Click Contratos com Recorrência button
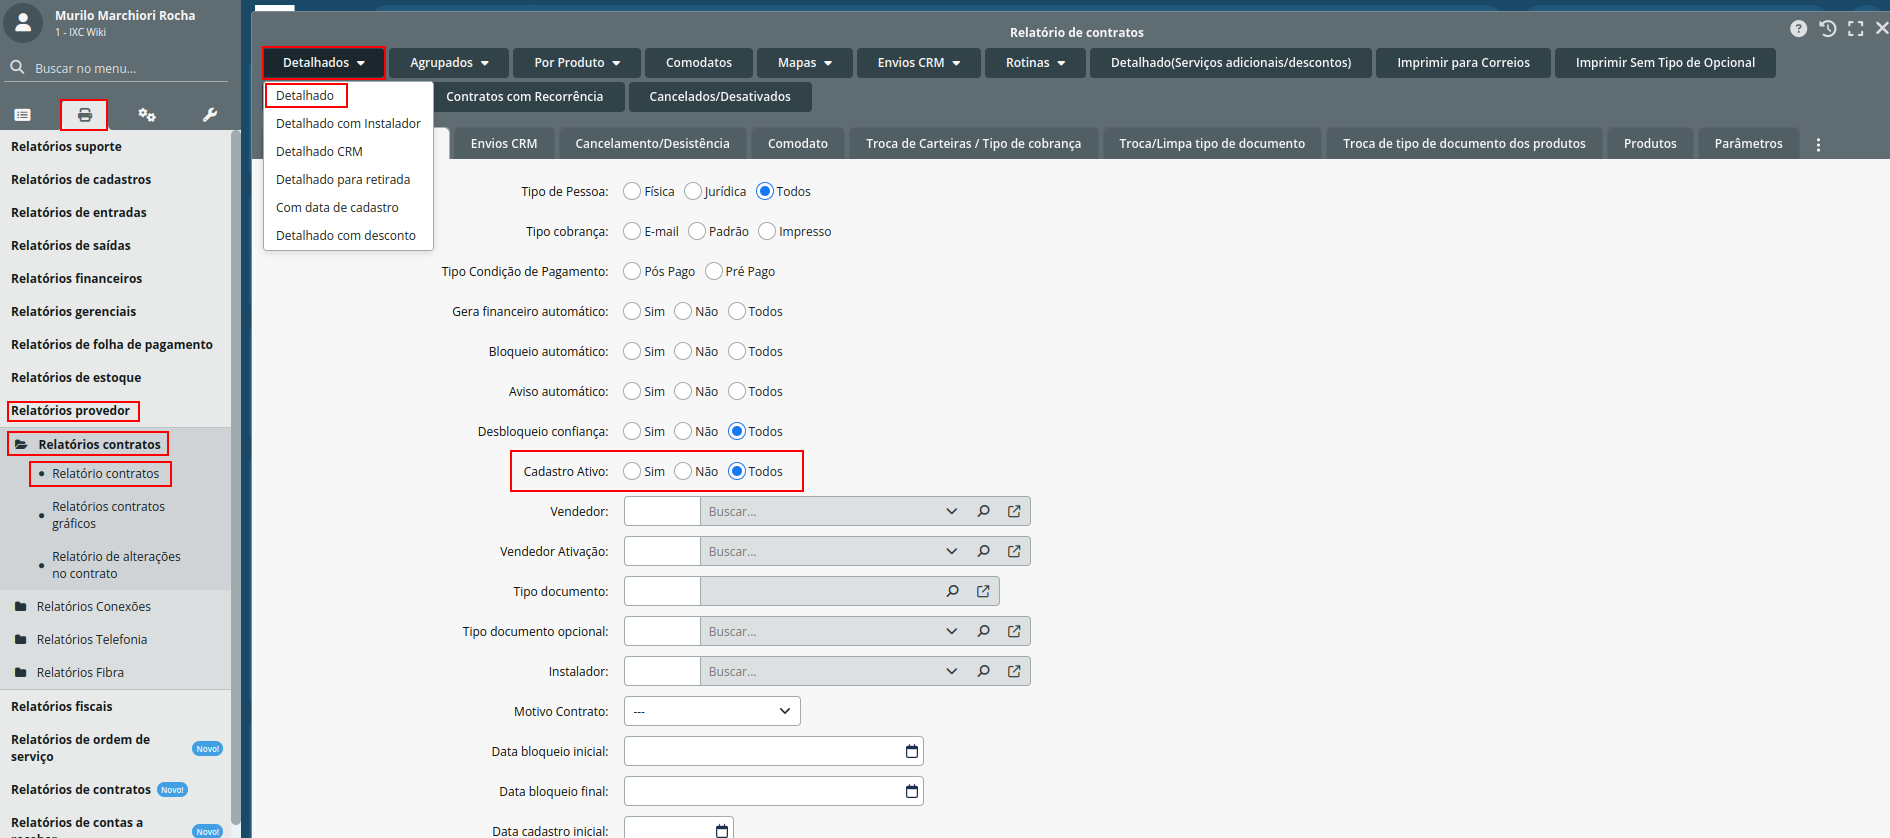This screenshot has height=838, width=1890. tap(524, 96)
